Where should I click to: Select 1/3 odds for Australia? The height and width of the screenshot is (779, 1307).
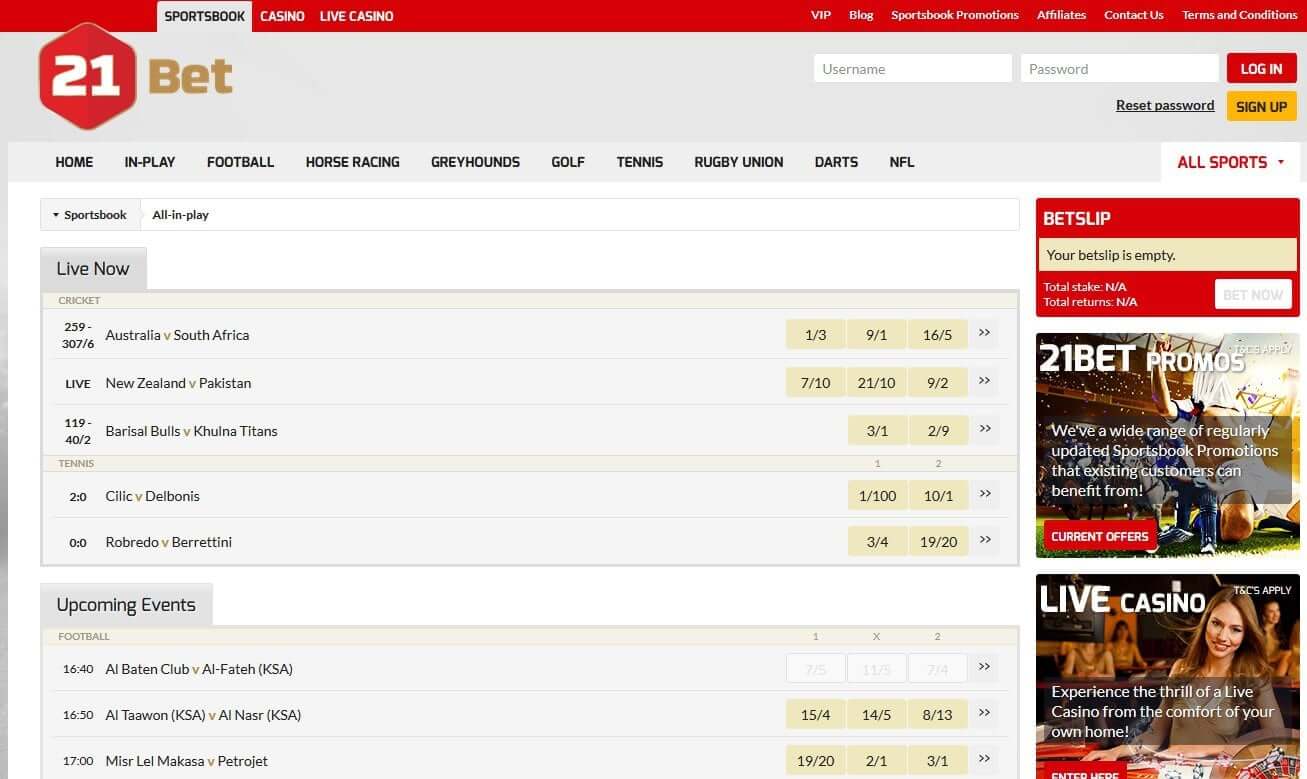816,335
